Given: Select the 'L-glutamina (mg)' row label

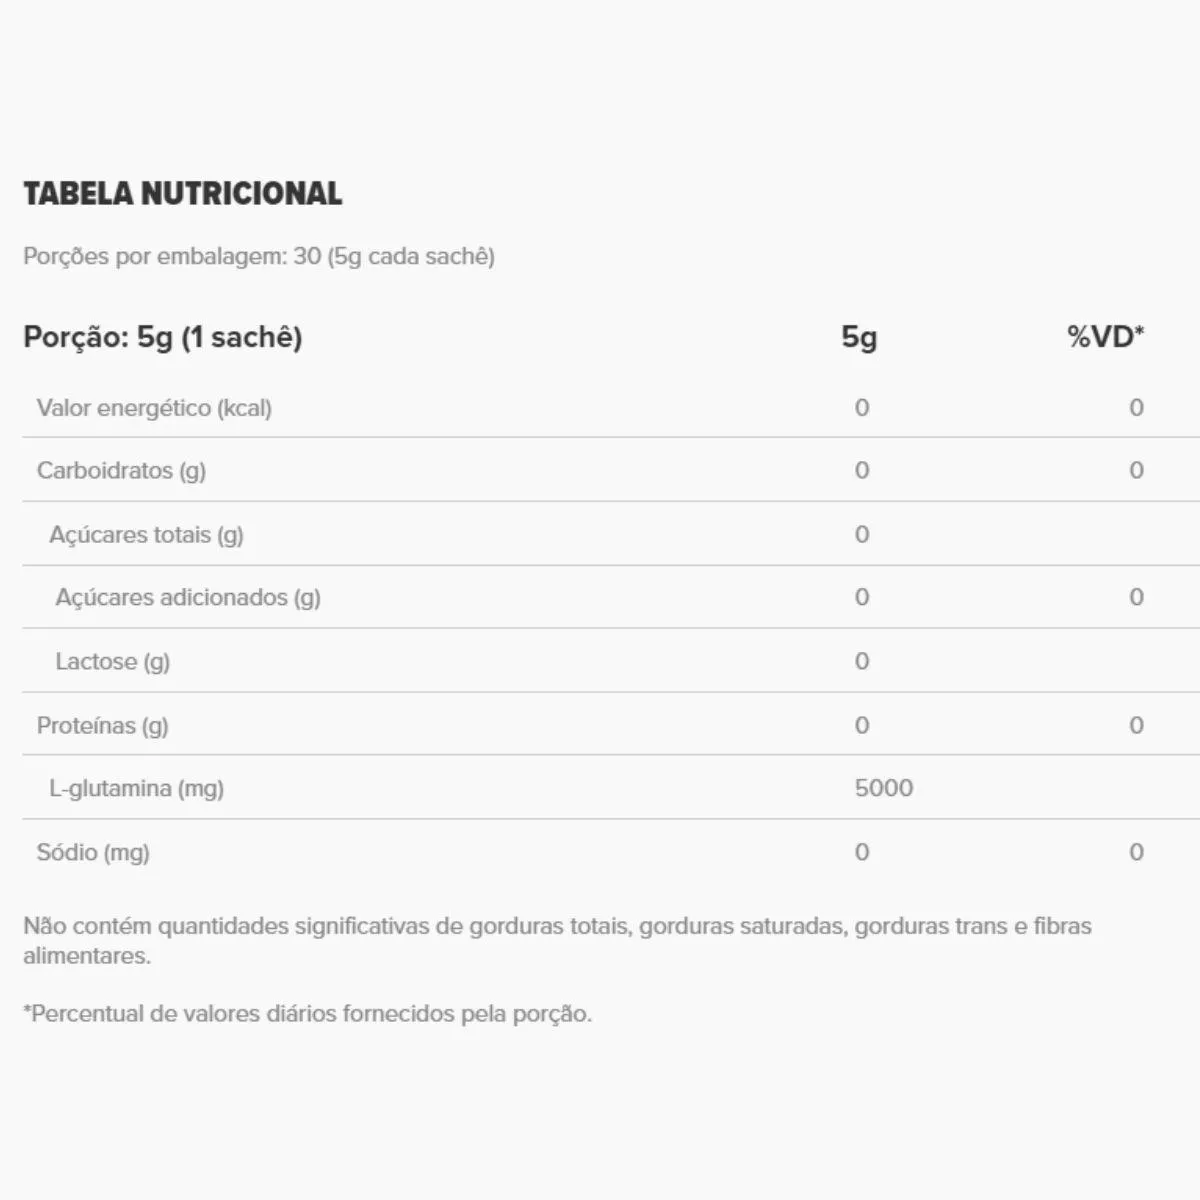Looking at the screenshot, I should click(x=136, y=788).
